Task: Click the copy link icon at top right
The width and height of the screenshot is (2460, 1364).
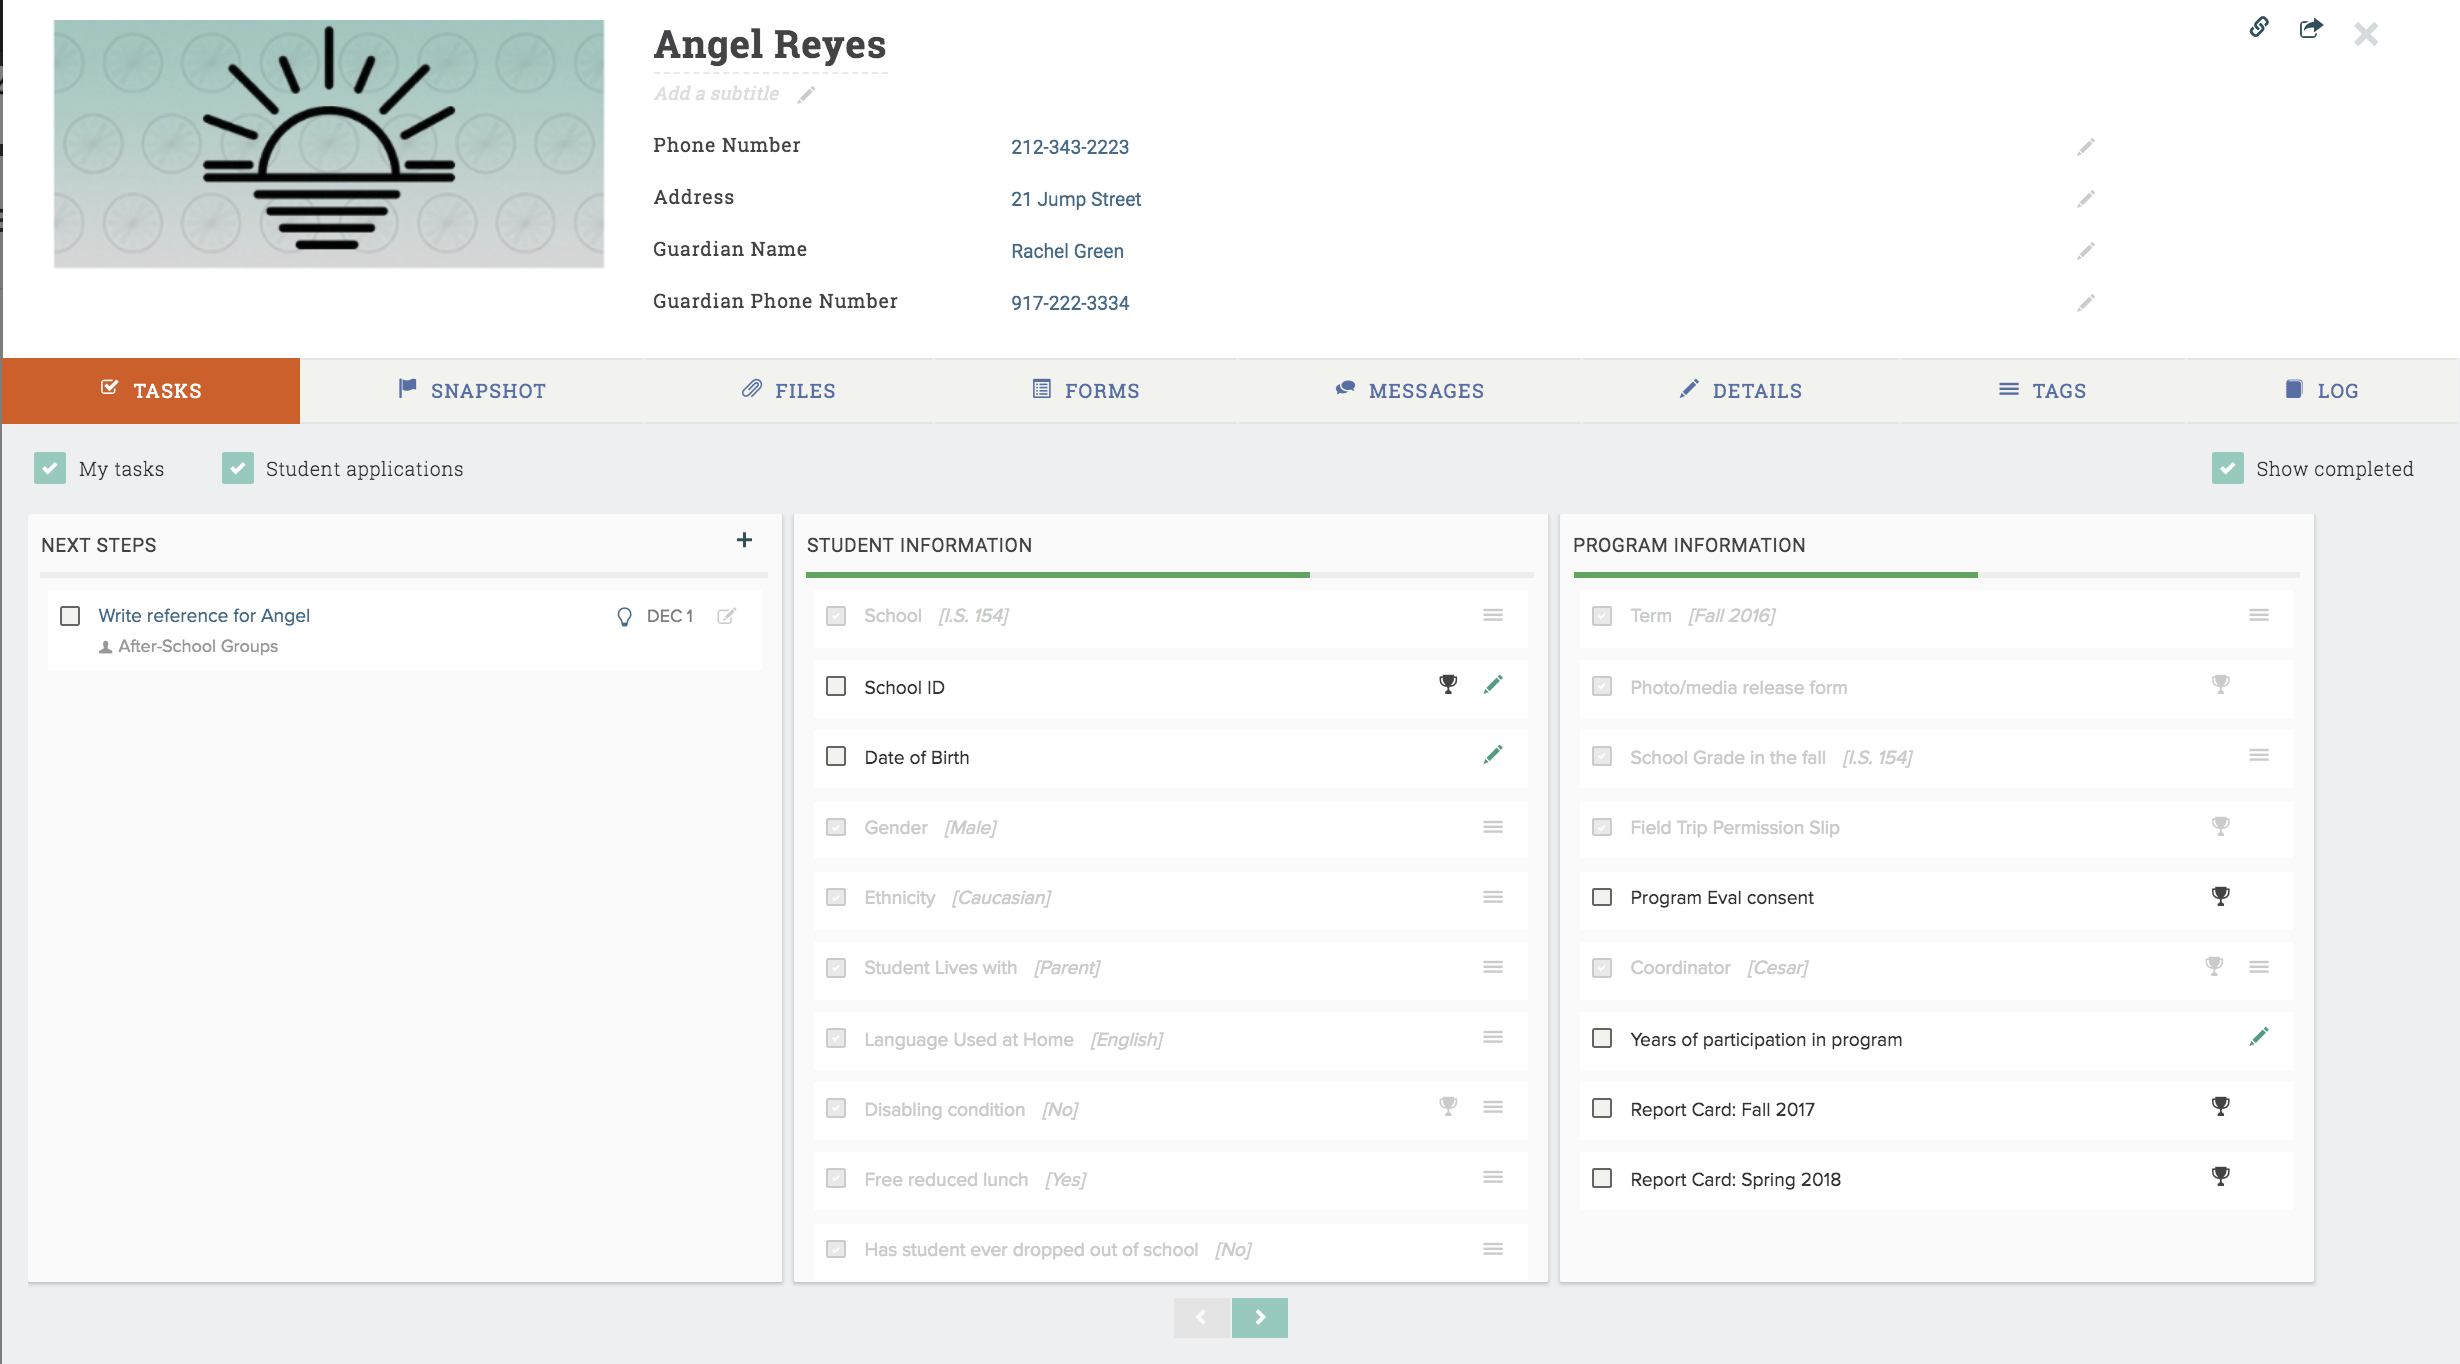Action: 2259,28
